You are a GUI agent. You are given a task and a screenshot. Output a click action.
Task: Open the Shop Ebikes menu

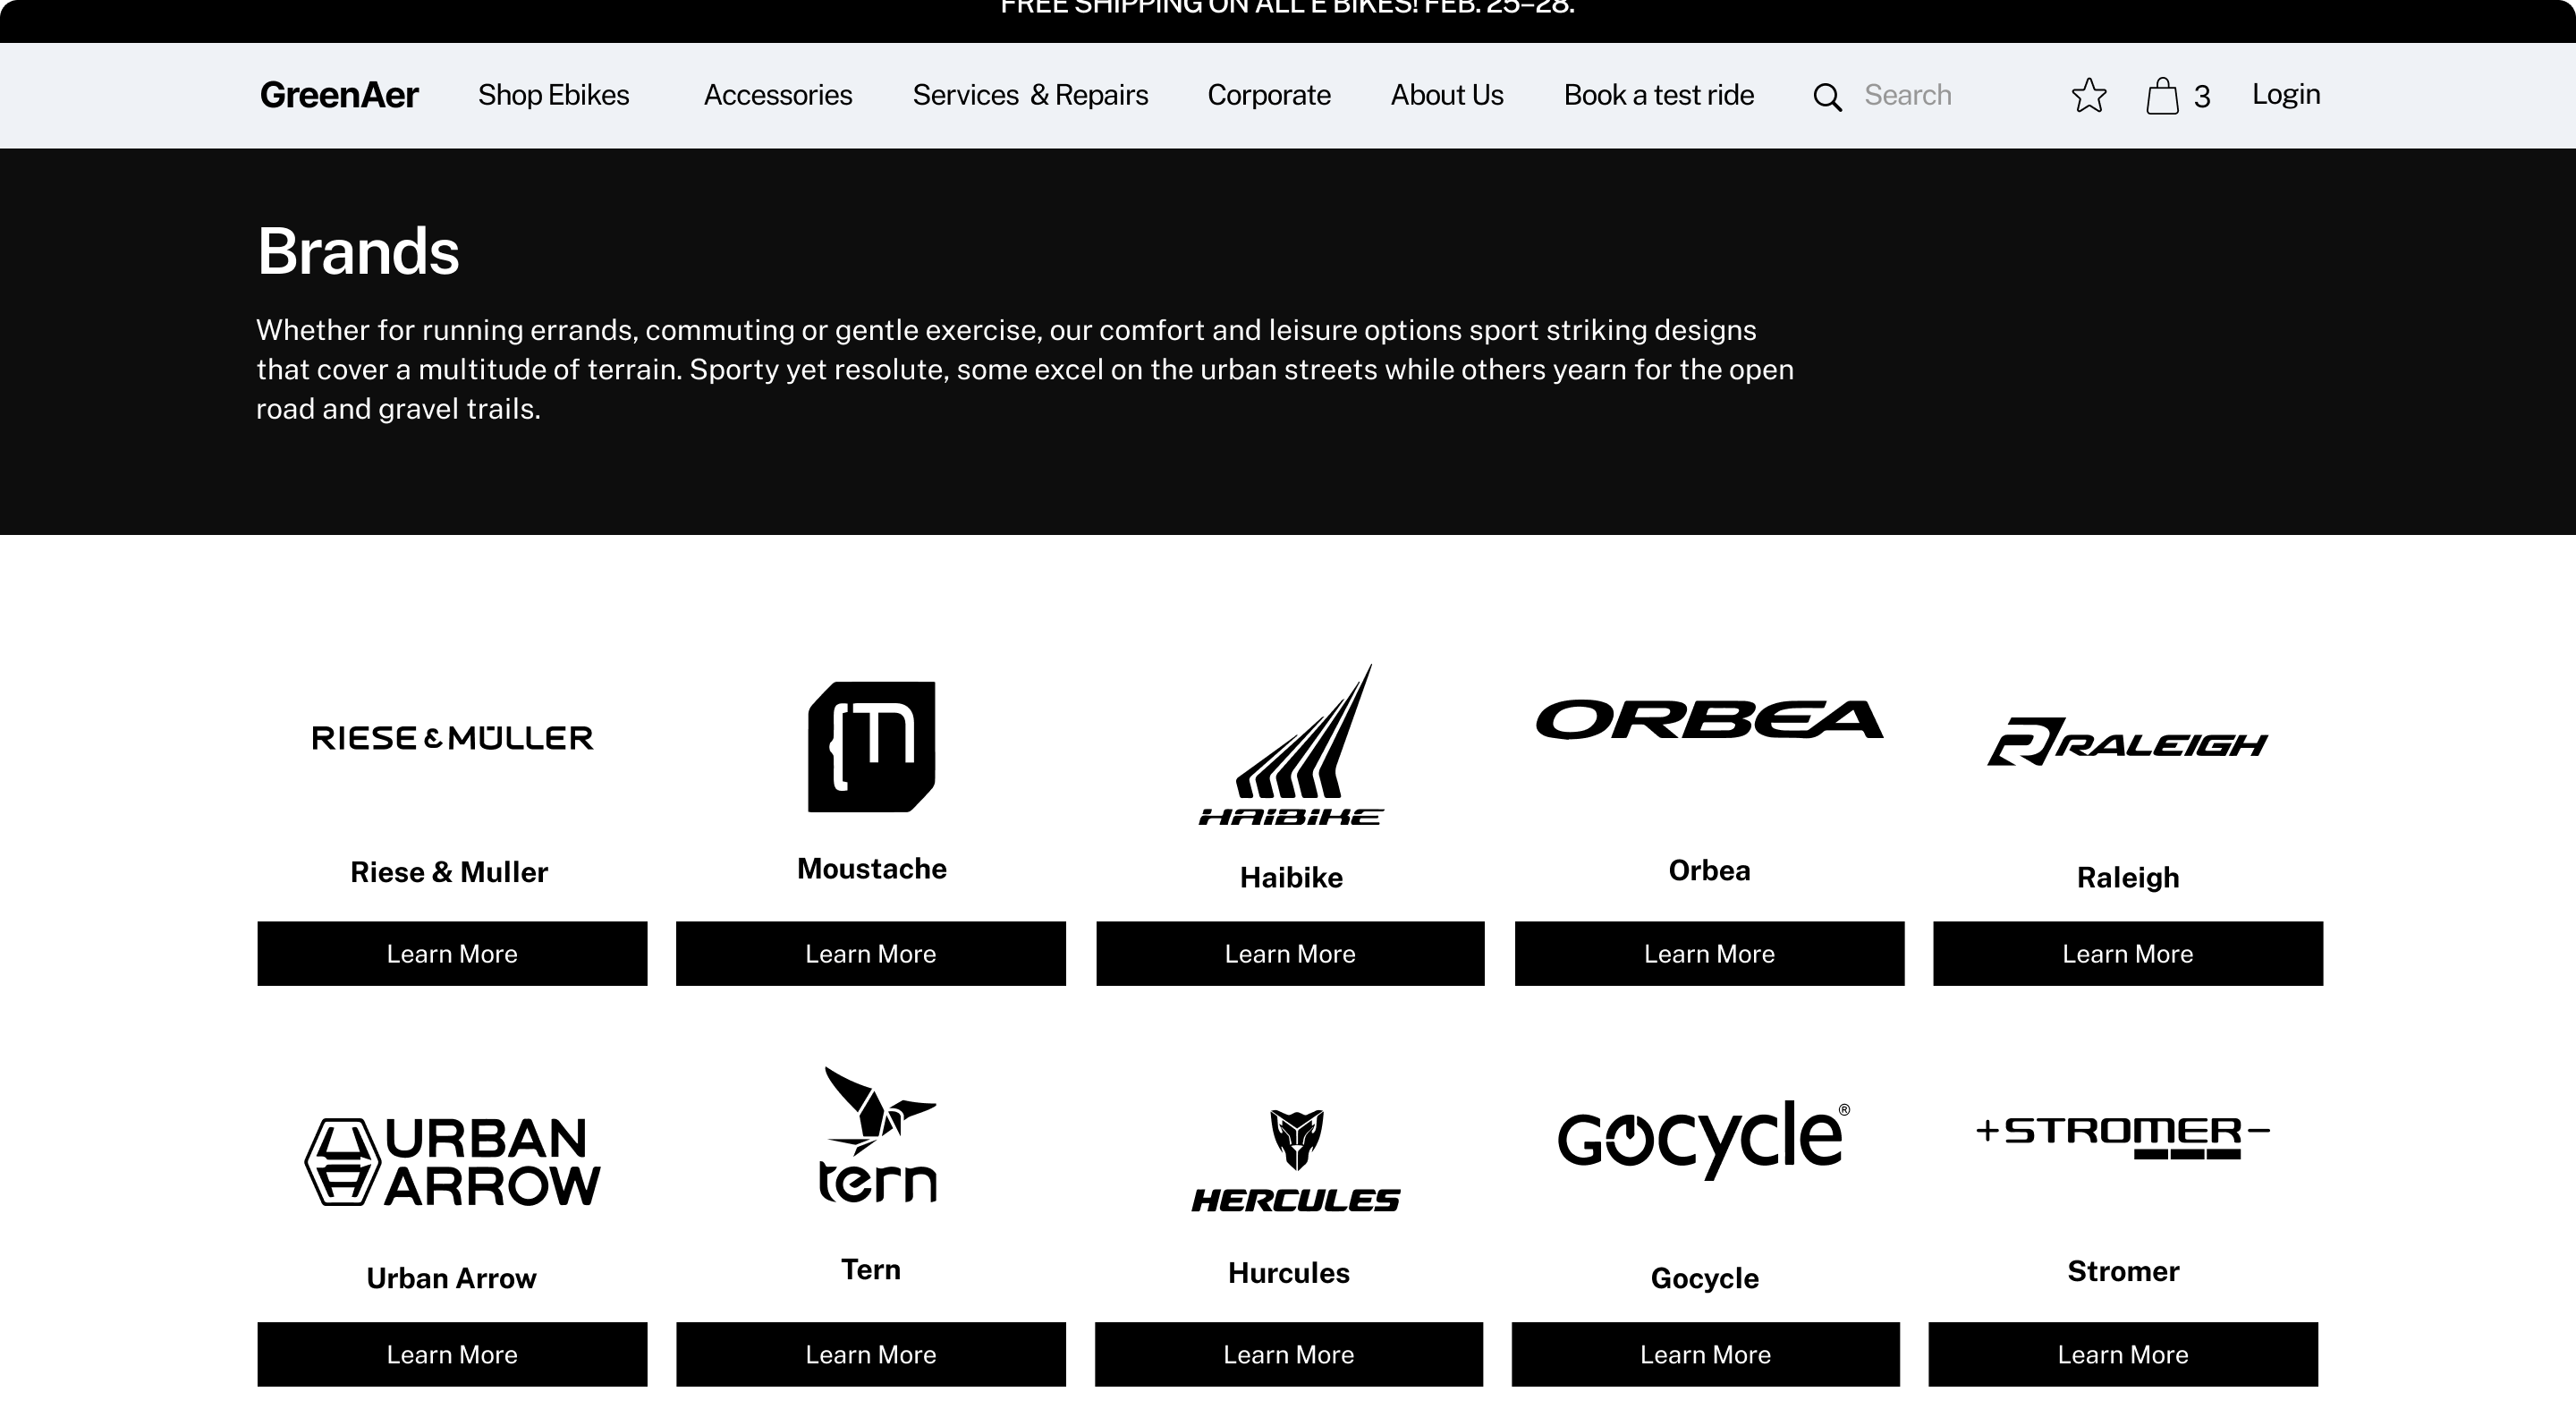553,95
